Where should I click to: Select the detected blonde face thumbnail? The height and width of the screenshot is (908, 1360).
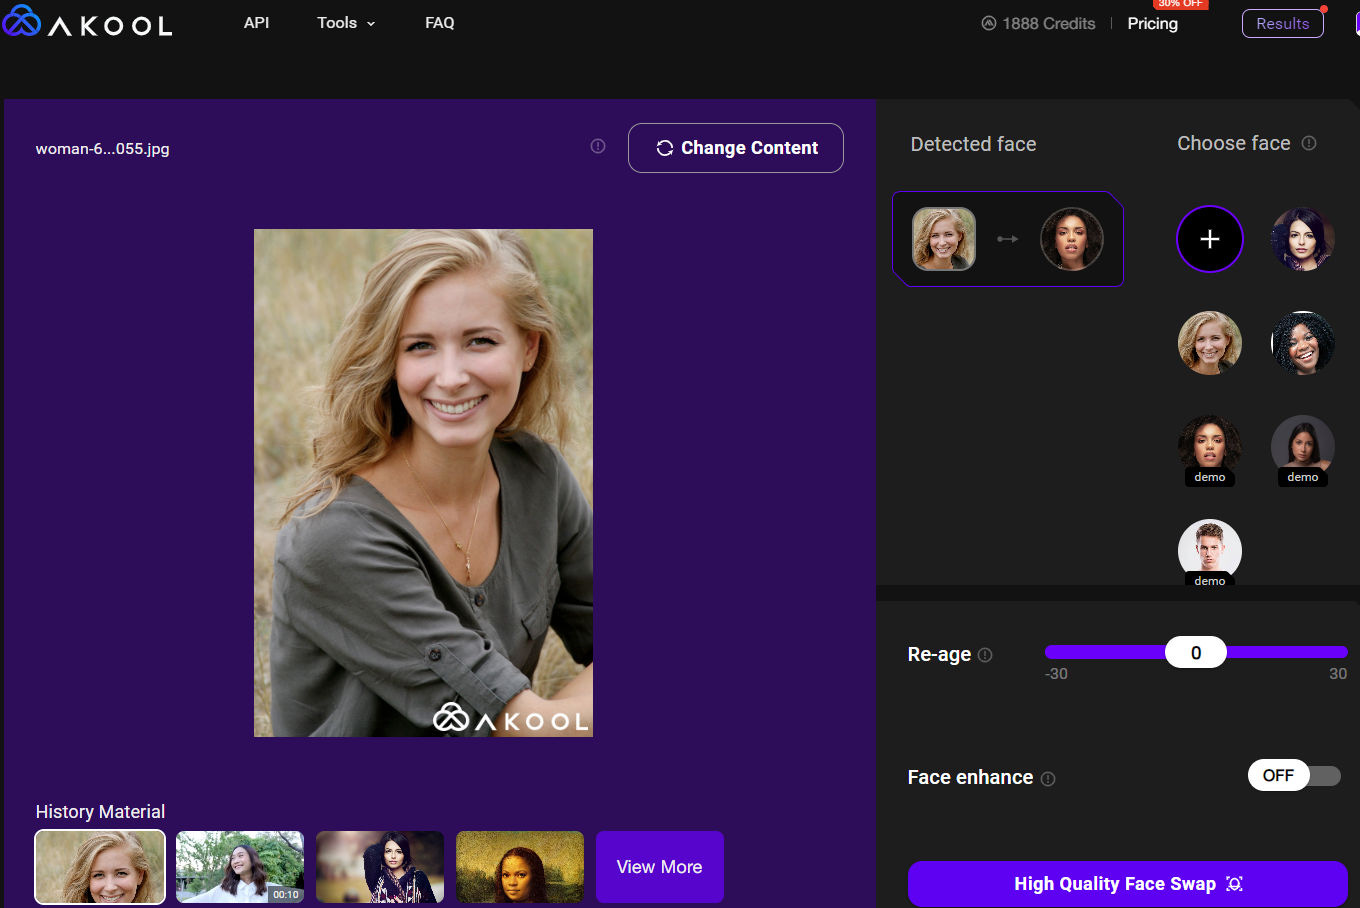(944, 239)
